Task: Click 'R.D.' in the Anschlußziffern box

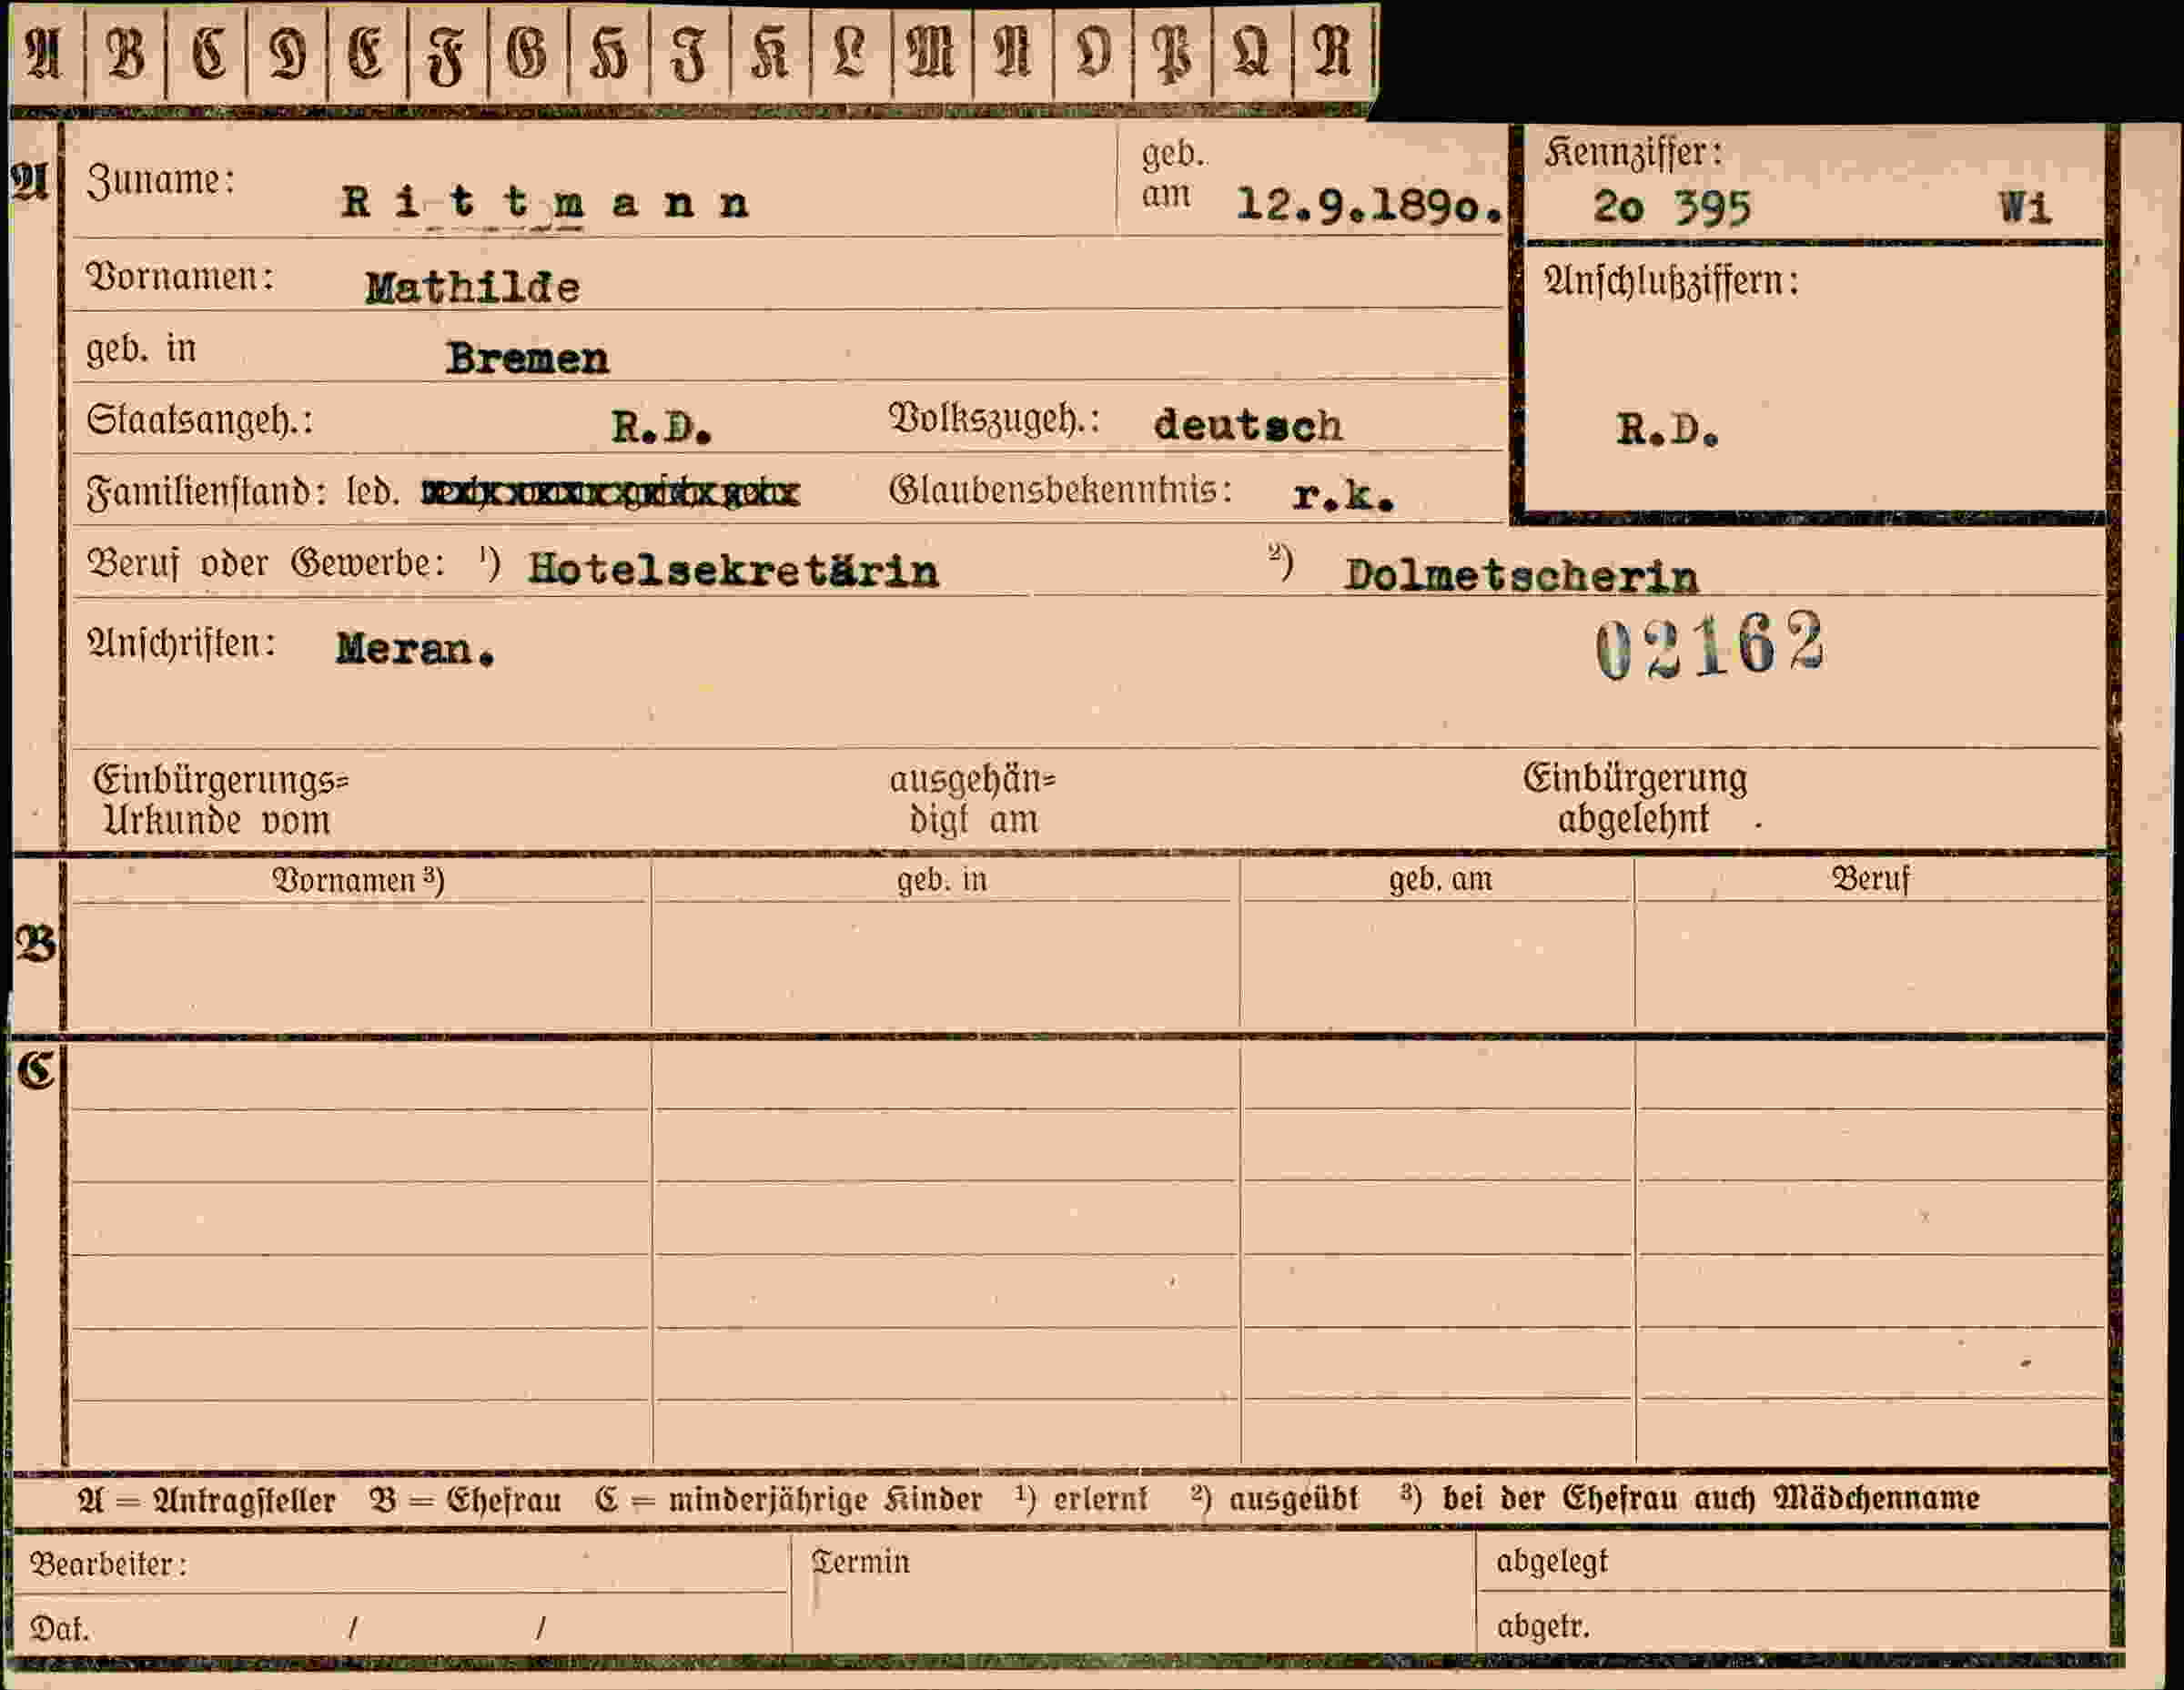Action: coord(1667,430)
